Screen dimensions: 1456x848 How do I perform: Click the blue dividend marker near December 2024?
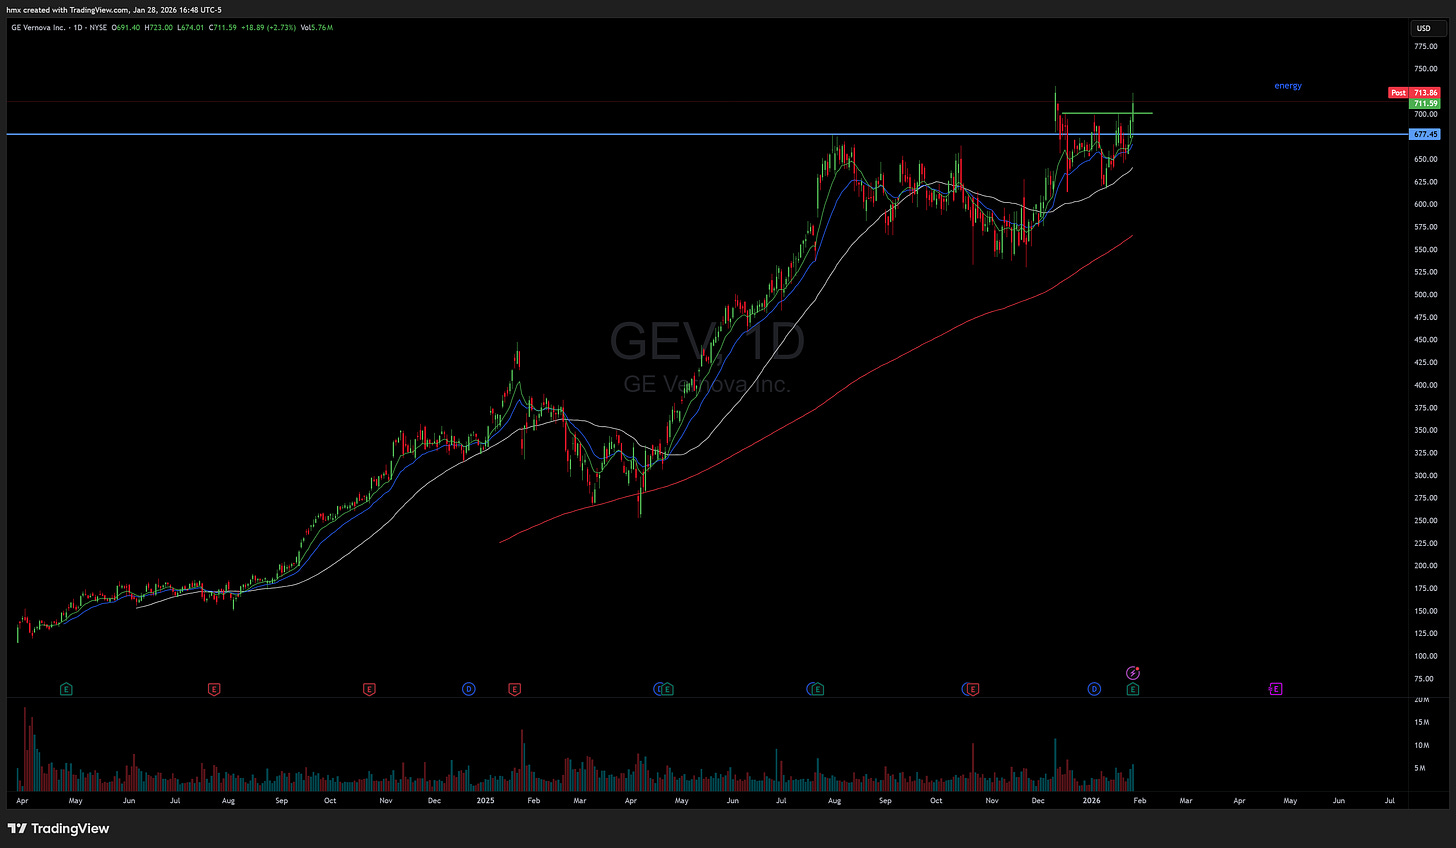click(468, 689)
